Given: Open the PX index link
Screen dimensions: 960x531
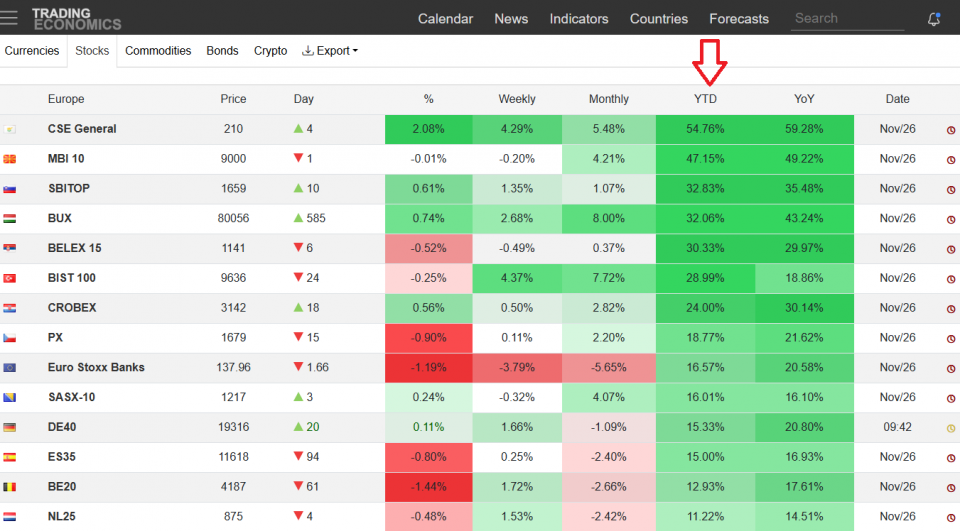Looking at the screenshot, I should coord(55,337).
